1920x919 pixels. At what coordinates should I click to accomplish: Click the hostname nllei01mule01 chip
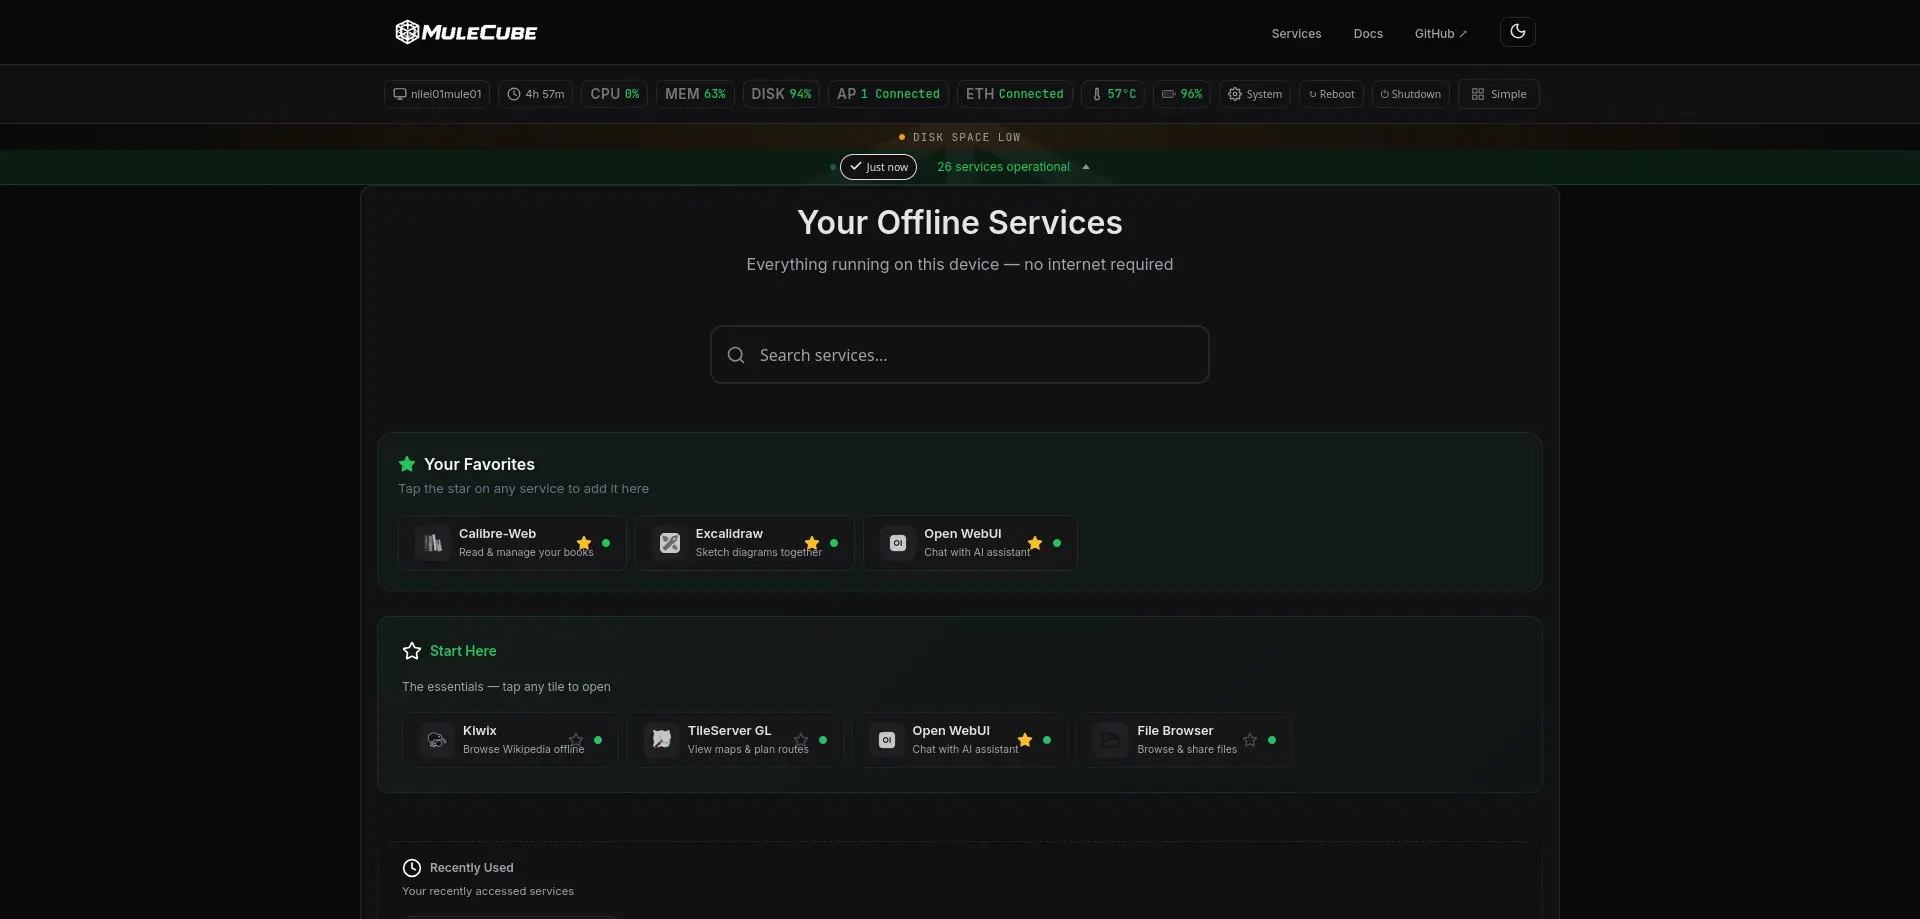(437, 94)
